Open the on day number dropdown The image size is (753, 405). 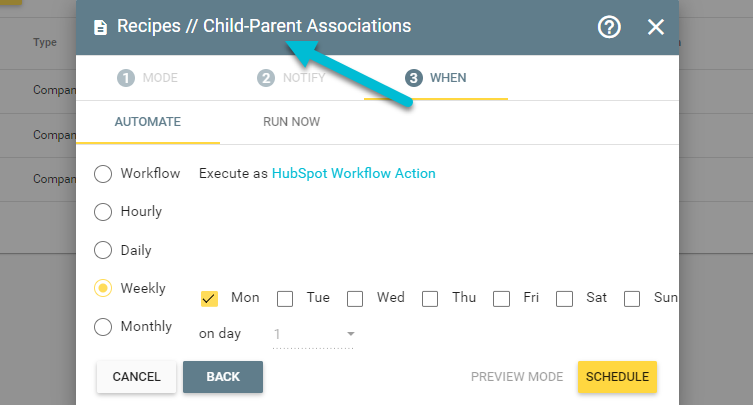point(313,334)
